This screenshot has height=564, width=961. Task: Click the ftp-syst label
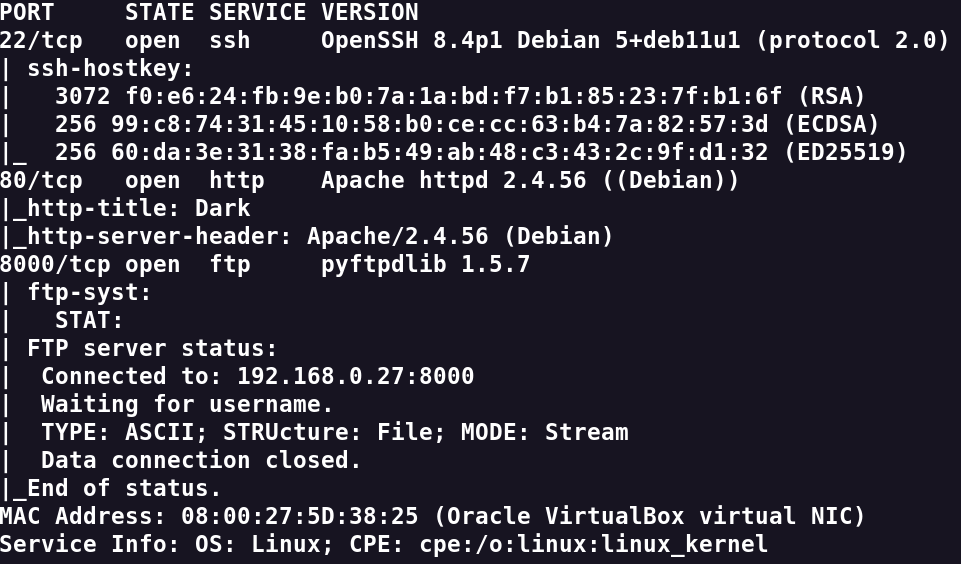pos(89,293)
